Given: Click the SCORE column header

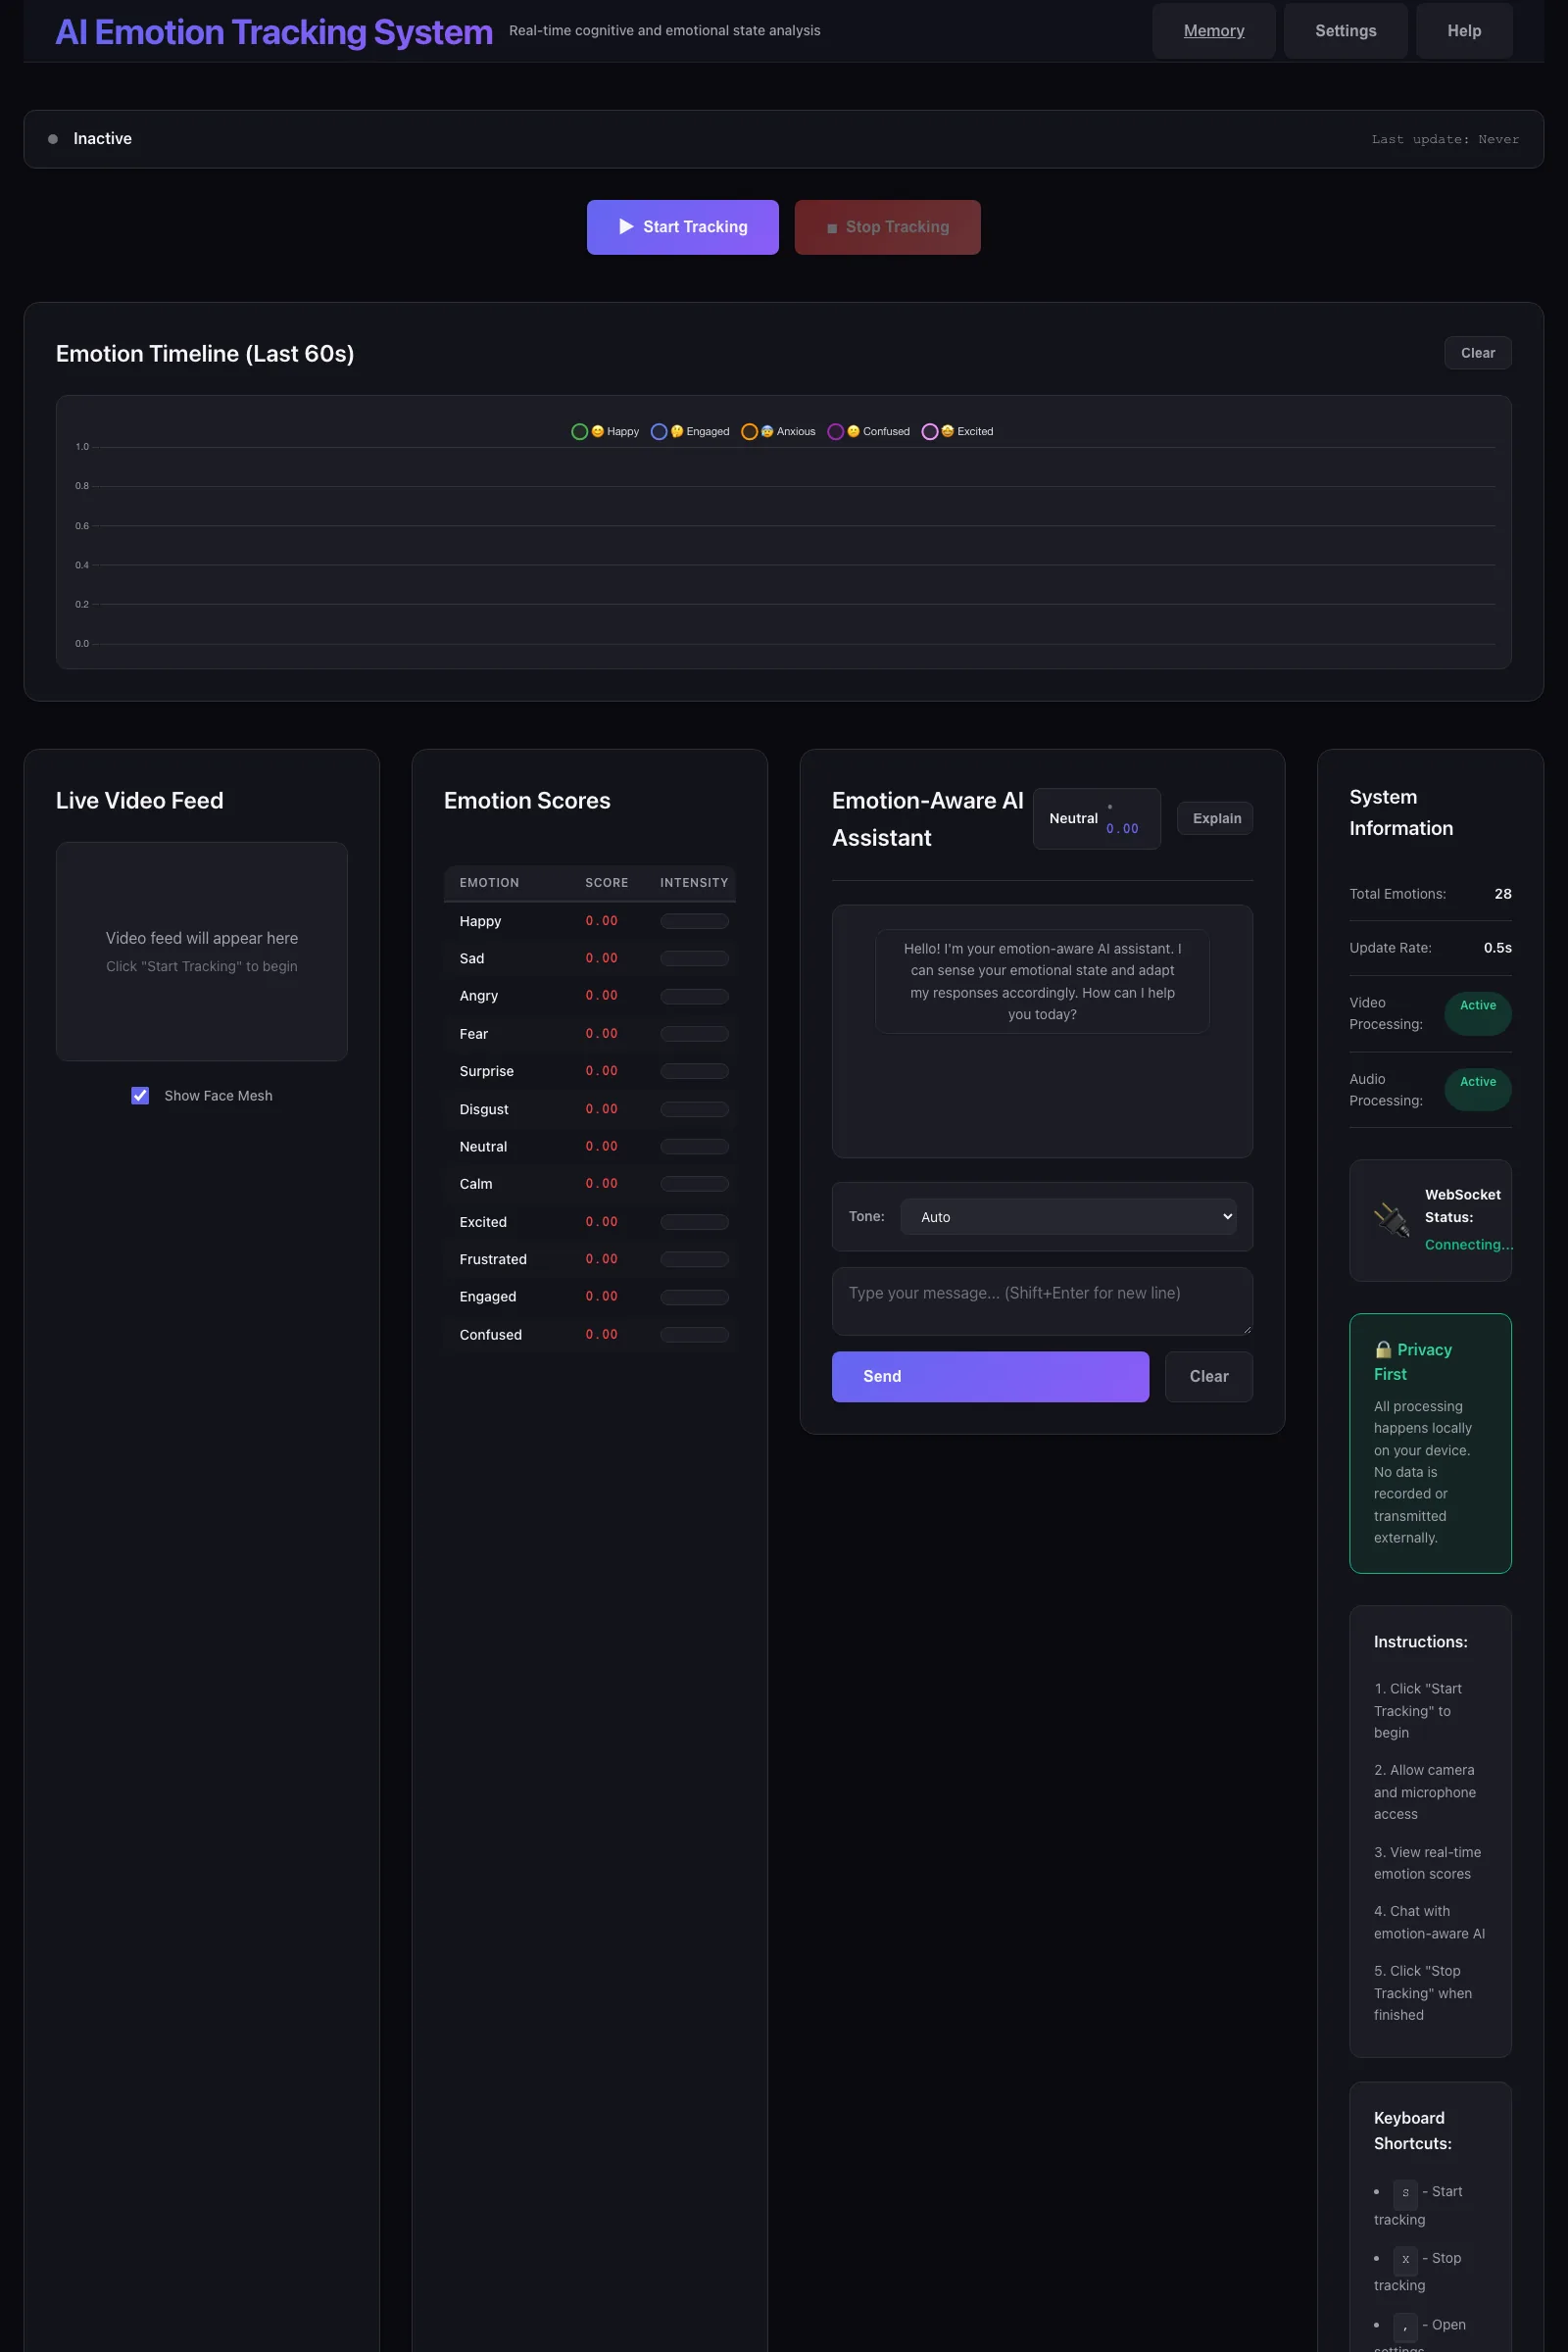Looking at the screenshot, I should coord(606,883).
